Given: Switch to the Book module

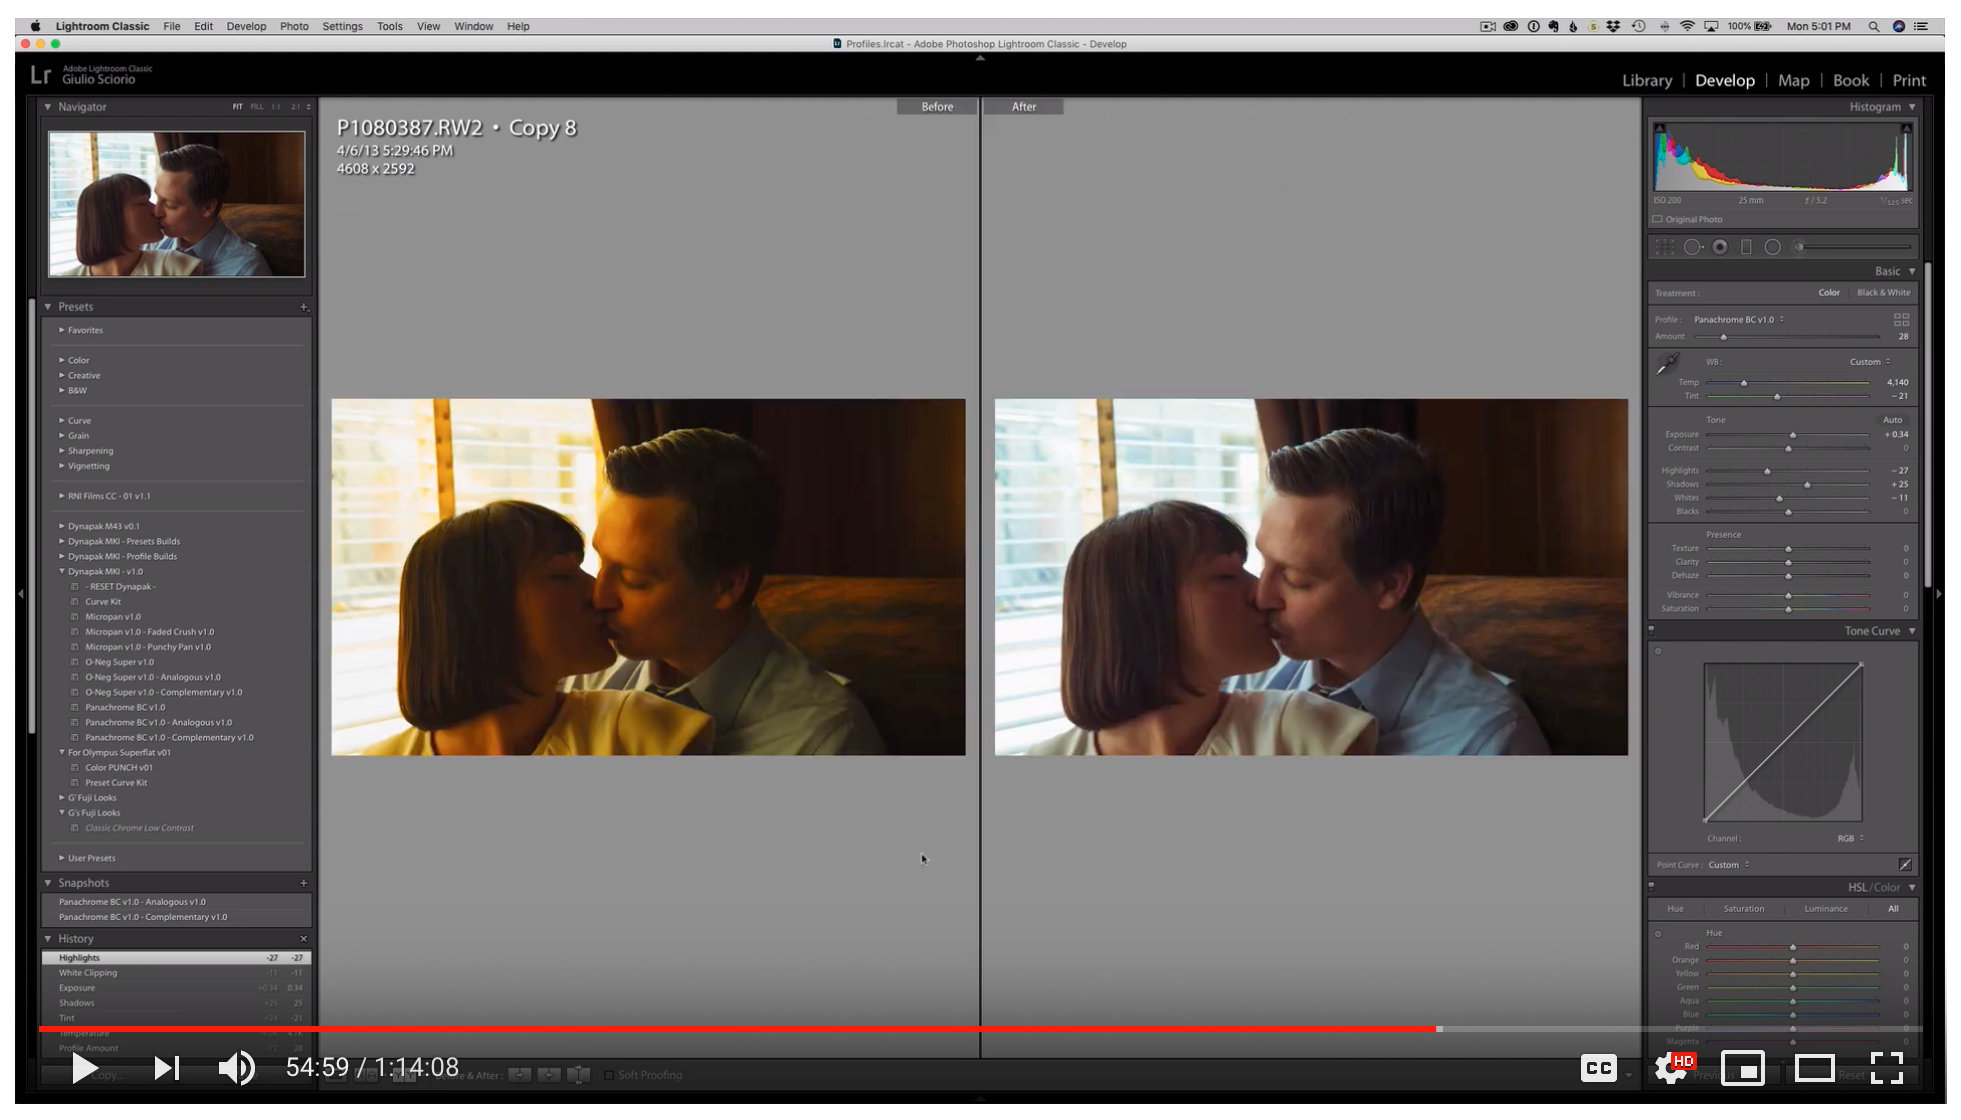Looking at the screenshot, I should pos(1850,81).
